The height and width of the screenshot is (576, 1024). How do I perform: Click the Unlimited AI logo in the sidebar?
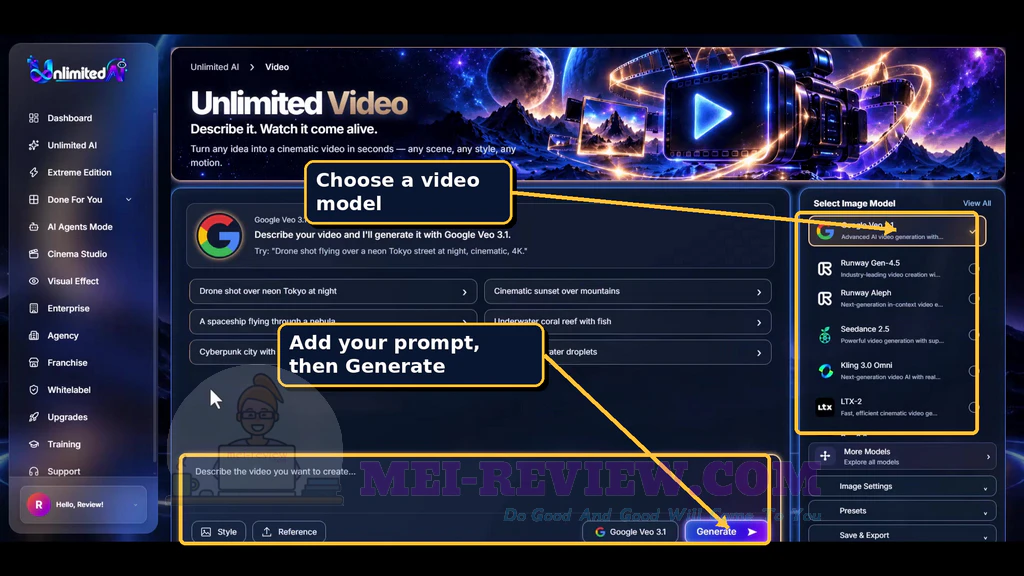coord(77,70)
